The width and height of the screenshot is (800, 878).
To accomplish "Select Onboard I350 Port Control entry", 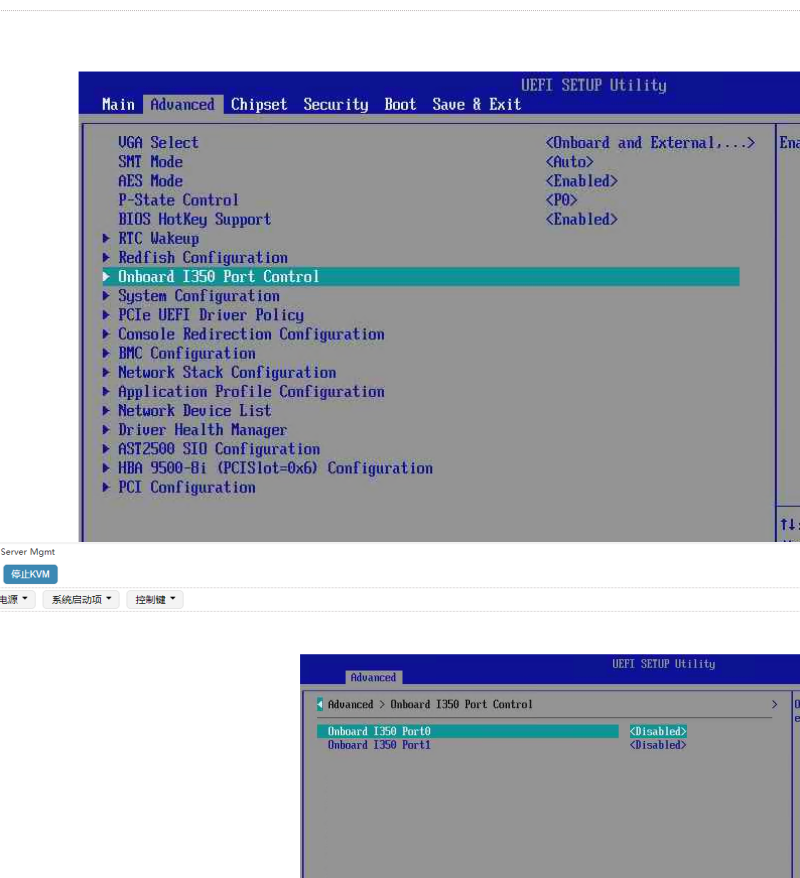I will pyautogui.click(x=218, y=276).
